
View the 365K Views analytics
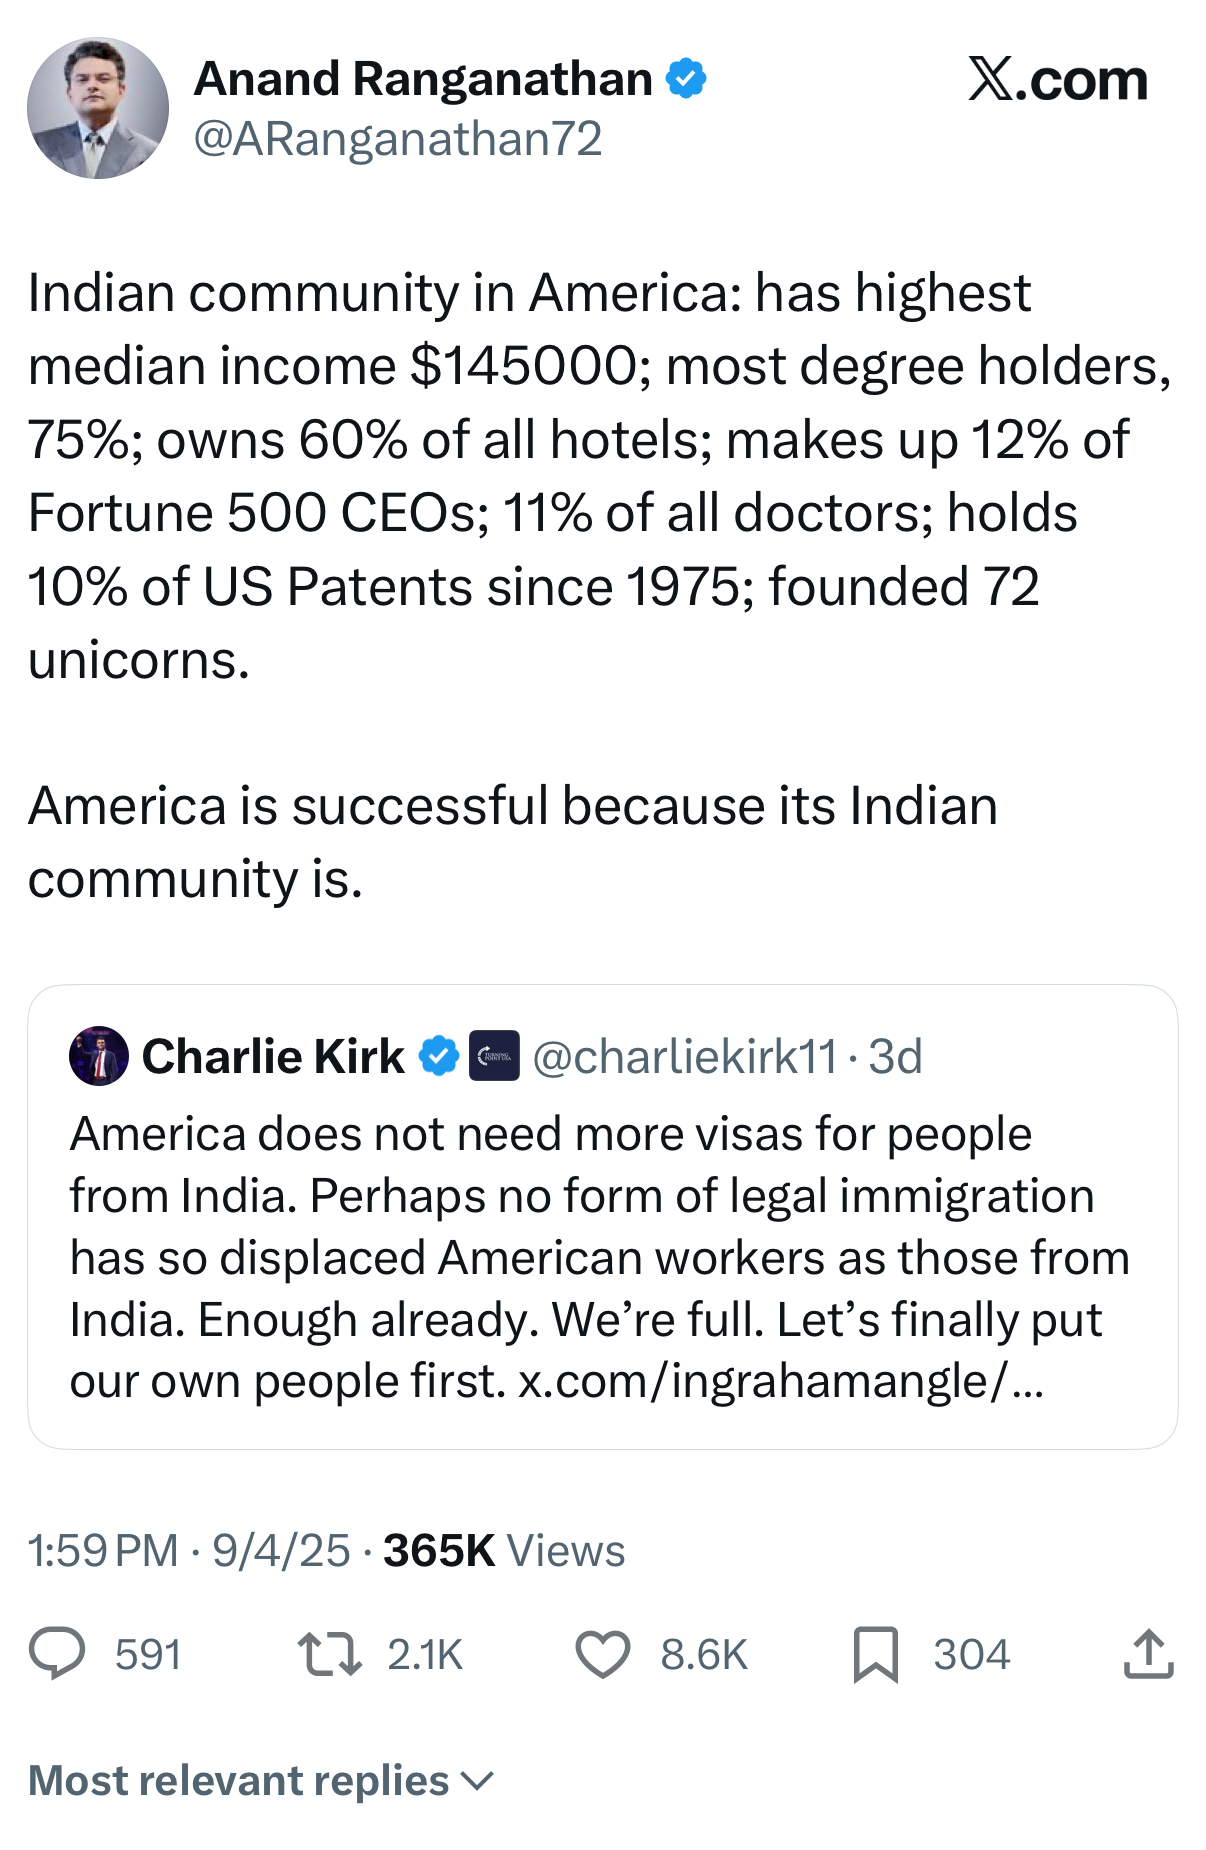(504, 1551)
